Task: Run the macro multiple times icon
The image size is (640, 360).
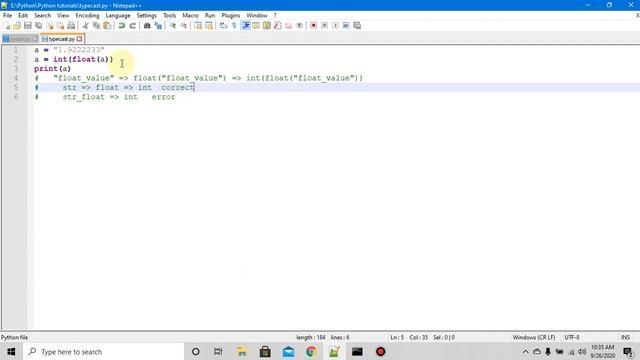Action: coord(346,26)
